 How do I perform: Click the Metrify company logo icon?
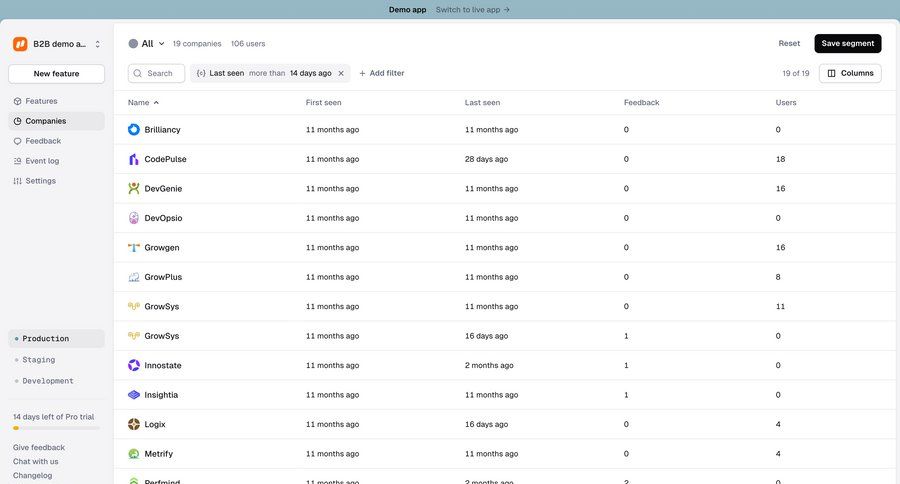[x=134, y=454]
